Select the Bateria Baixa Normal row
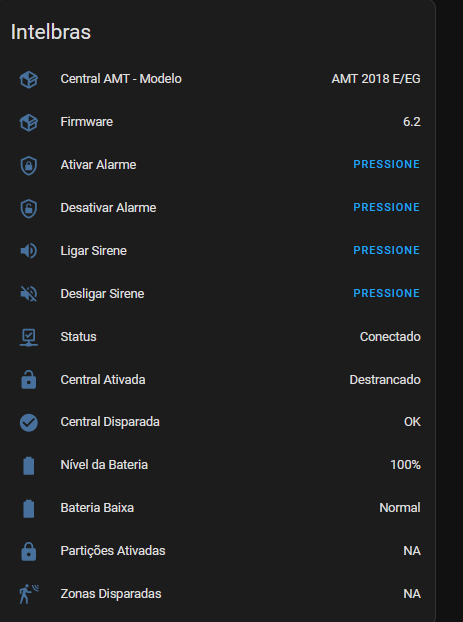Viewport: 463px width, 622px height. tap(220, 508)
